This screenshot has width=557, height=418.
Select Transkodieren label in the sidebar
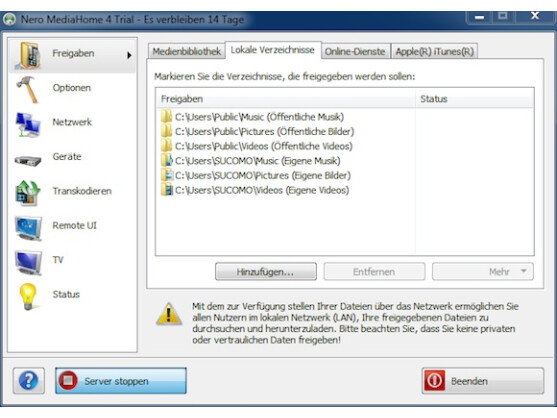82,191
